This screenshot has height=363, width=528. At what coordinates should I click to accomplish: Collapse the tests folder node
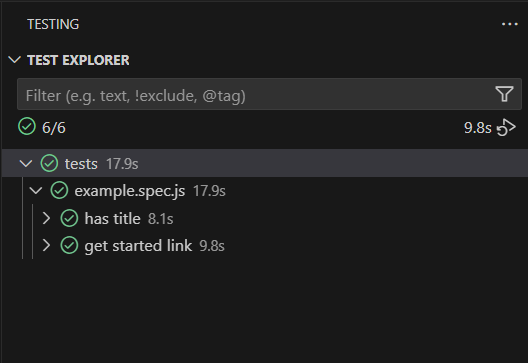[x=26, y=164]
